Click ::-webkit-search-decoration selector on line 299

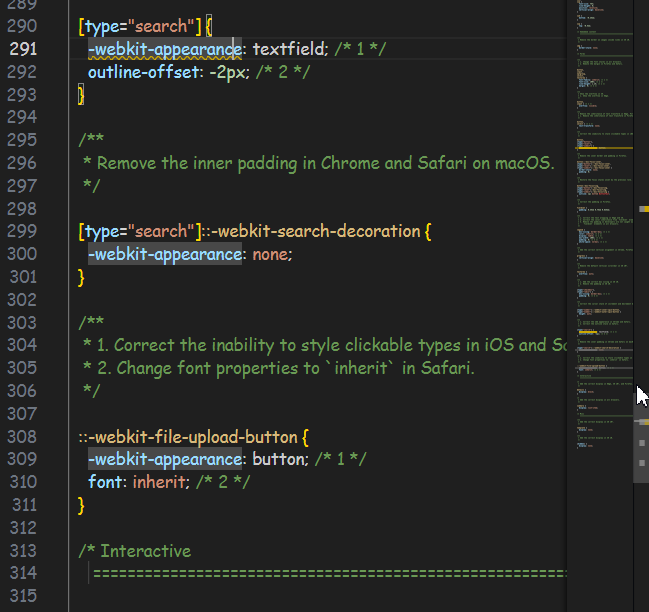[x=311, y=231]
